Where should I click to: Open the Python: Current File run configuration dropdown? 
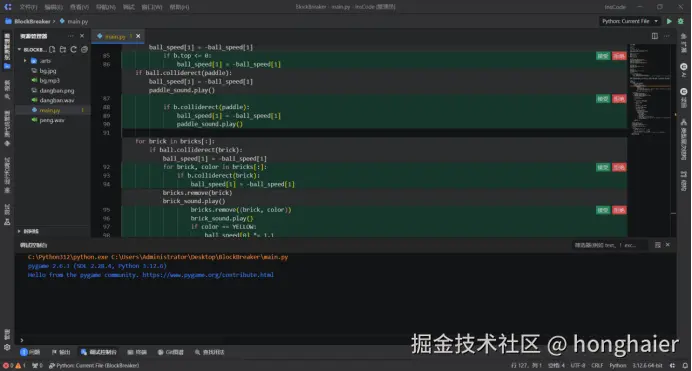coord(630,21)
